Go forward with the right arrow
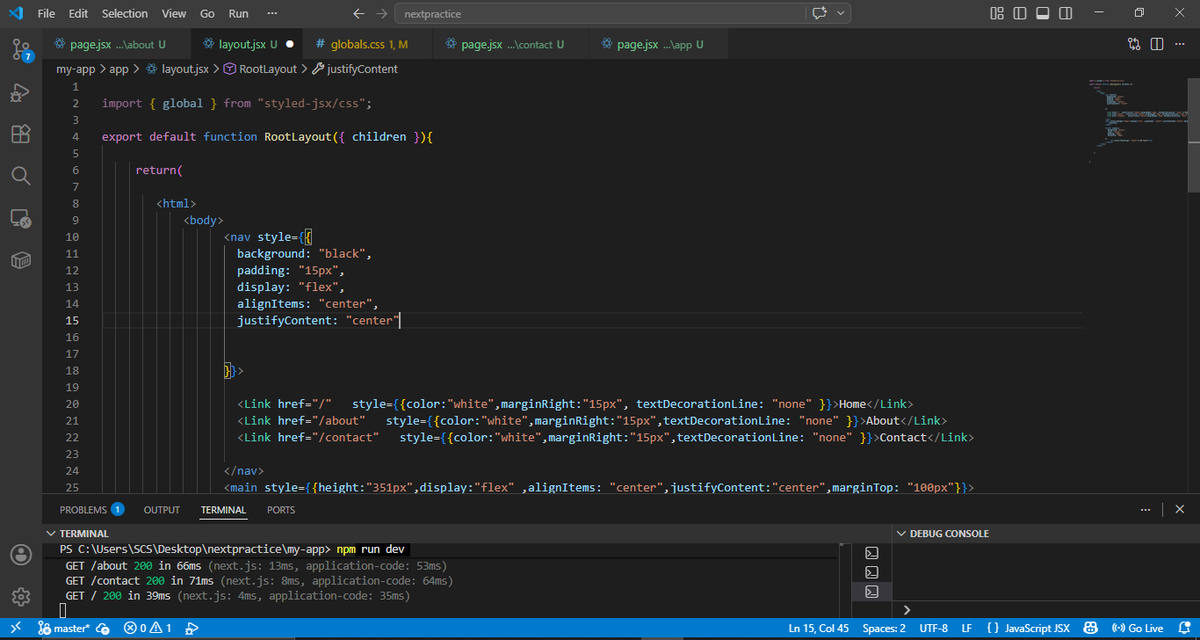Viewport: 1200px width, 640px height. click(x=382, y=14)
